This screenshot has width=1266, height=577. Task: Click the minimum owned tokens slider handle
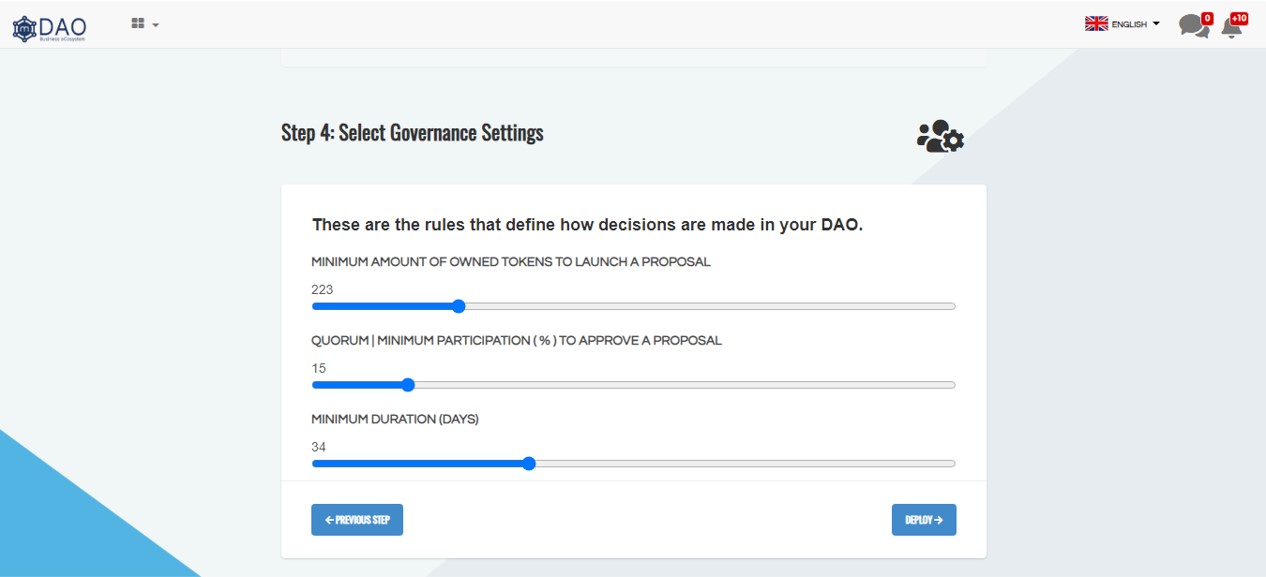[x=458, y=306]
